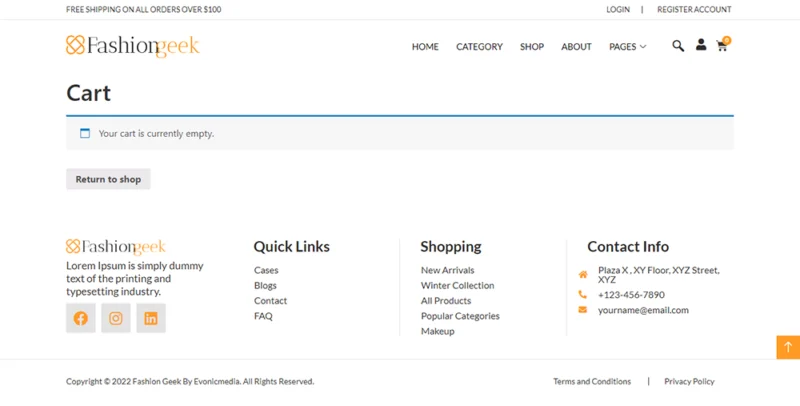Click the home address icon in Contact Info
This screenshot has width=800, height=406.
click(583, 275)
